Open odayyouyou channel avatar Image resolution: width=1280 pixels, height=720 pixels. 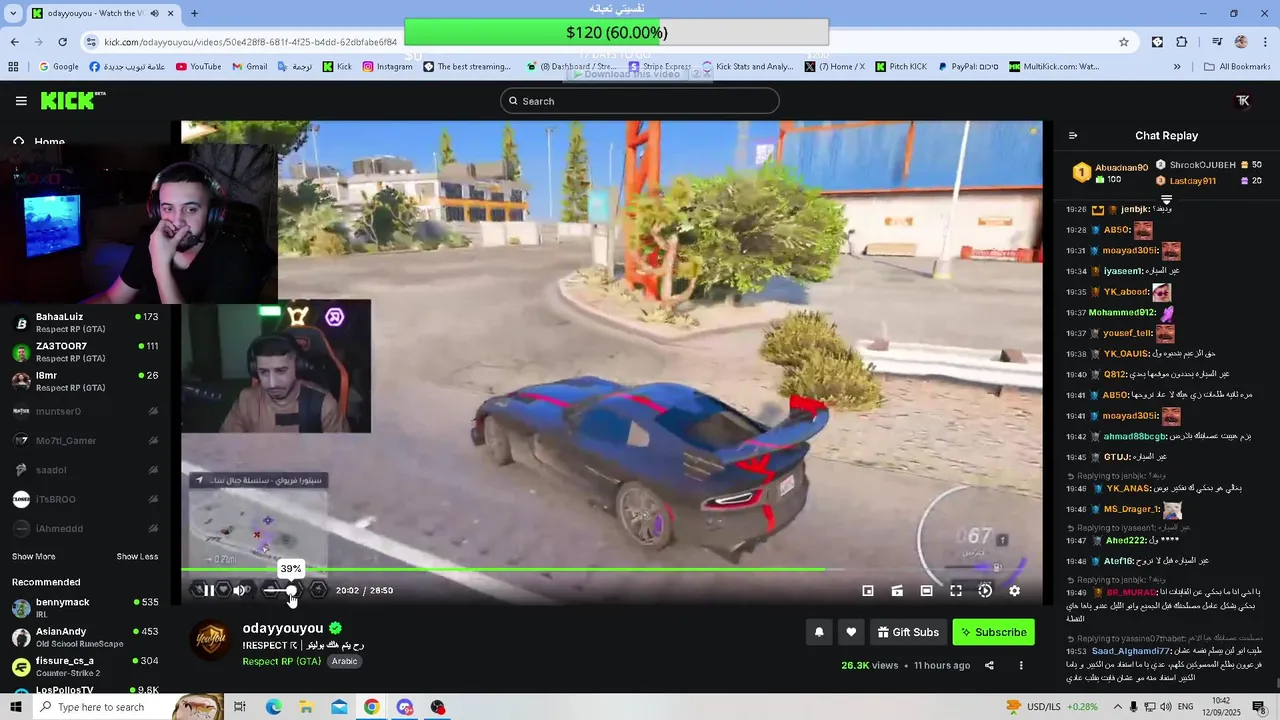point(211,639)
